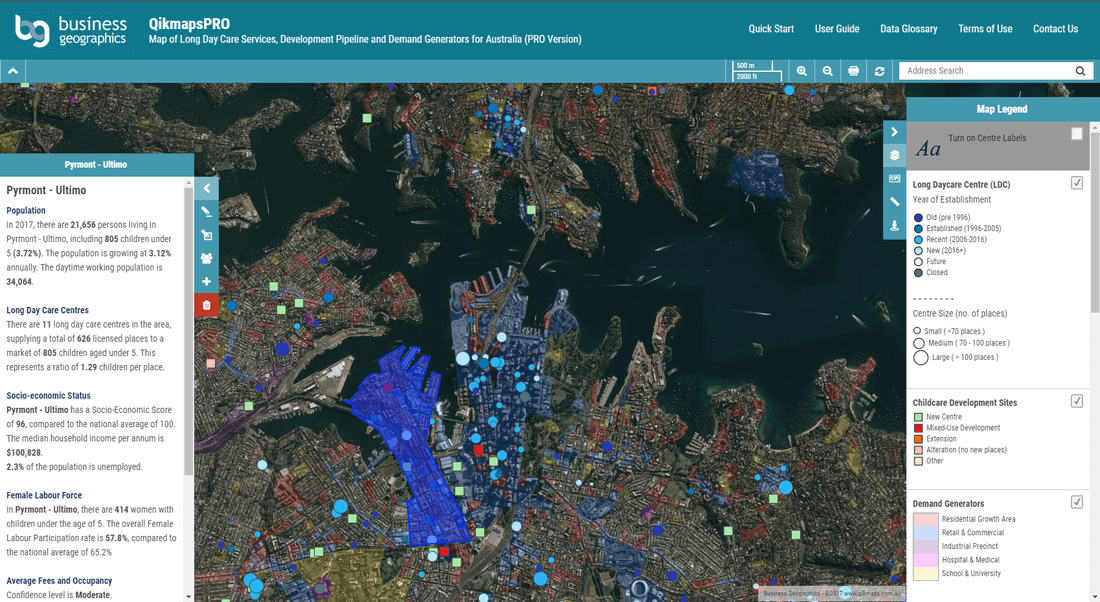The image size is (1100, 602).
Task: Click the Refresh map icon
Action: 879,70
